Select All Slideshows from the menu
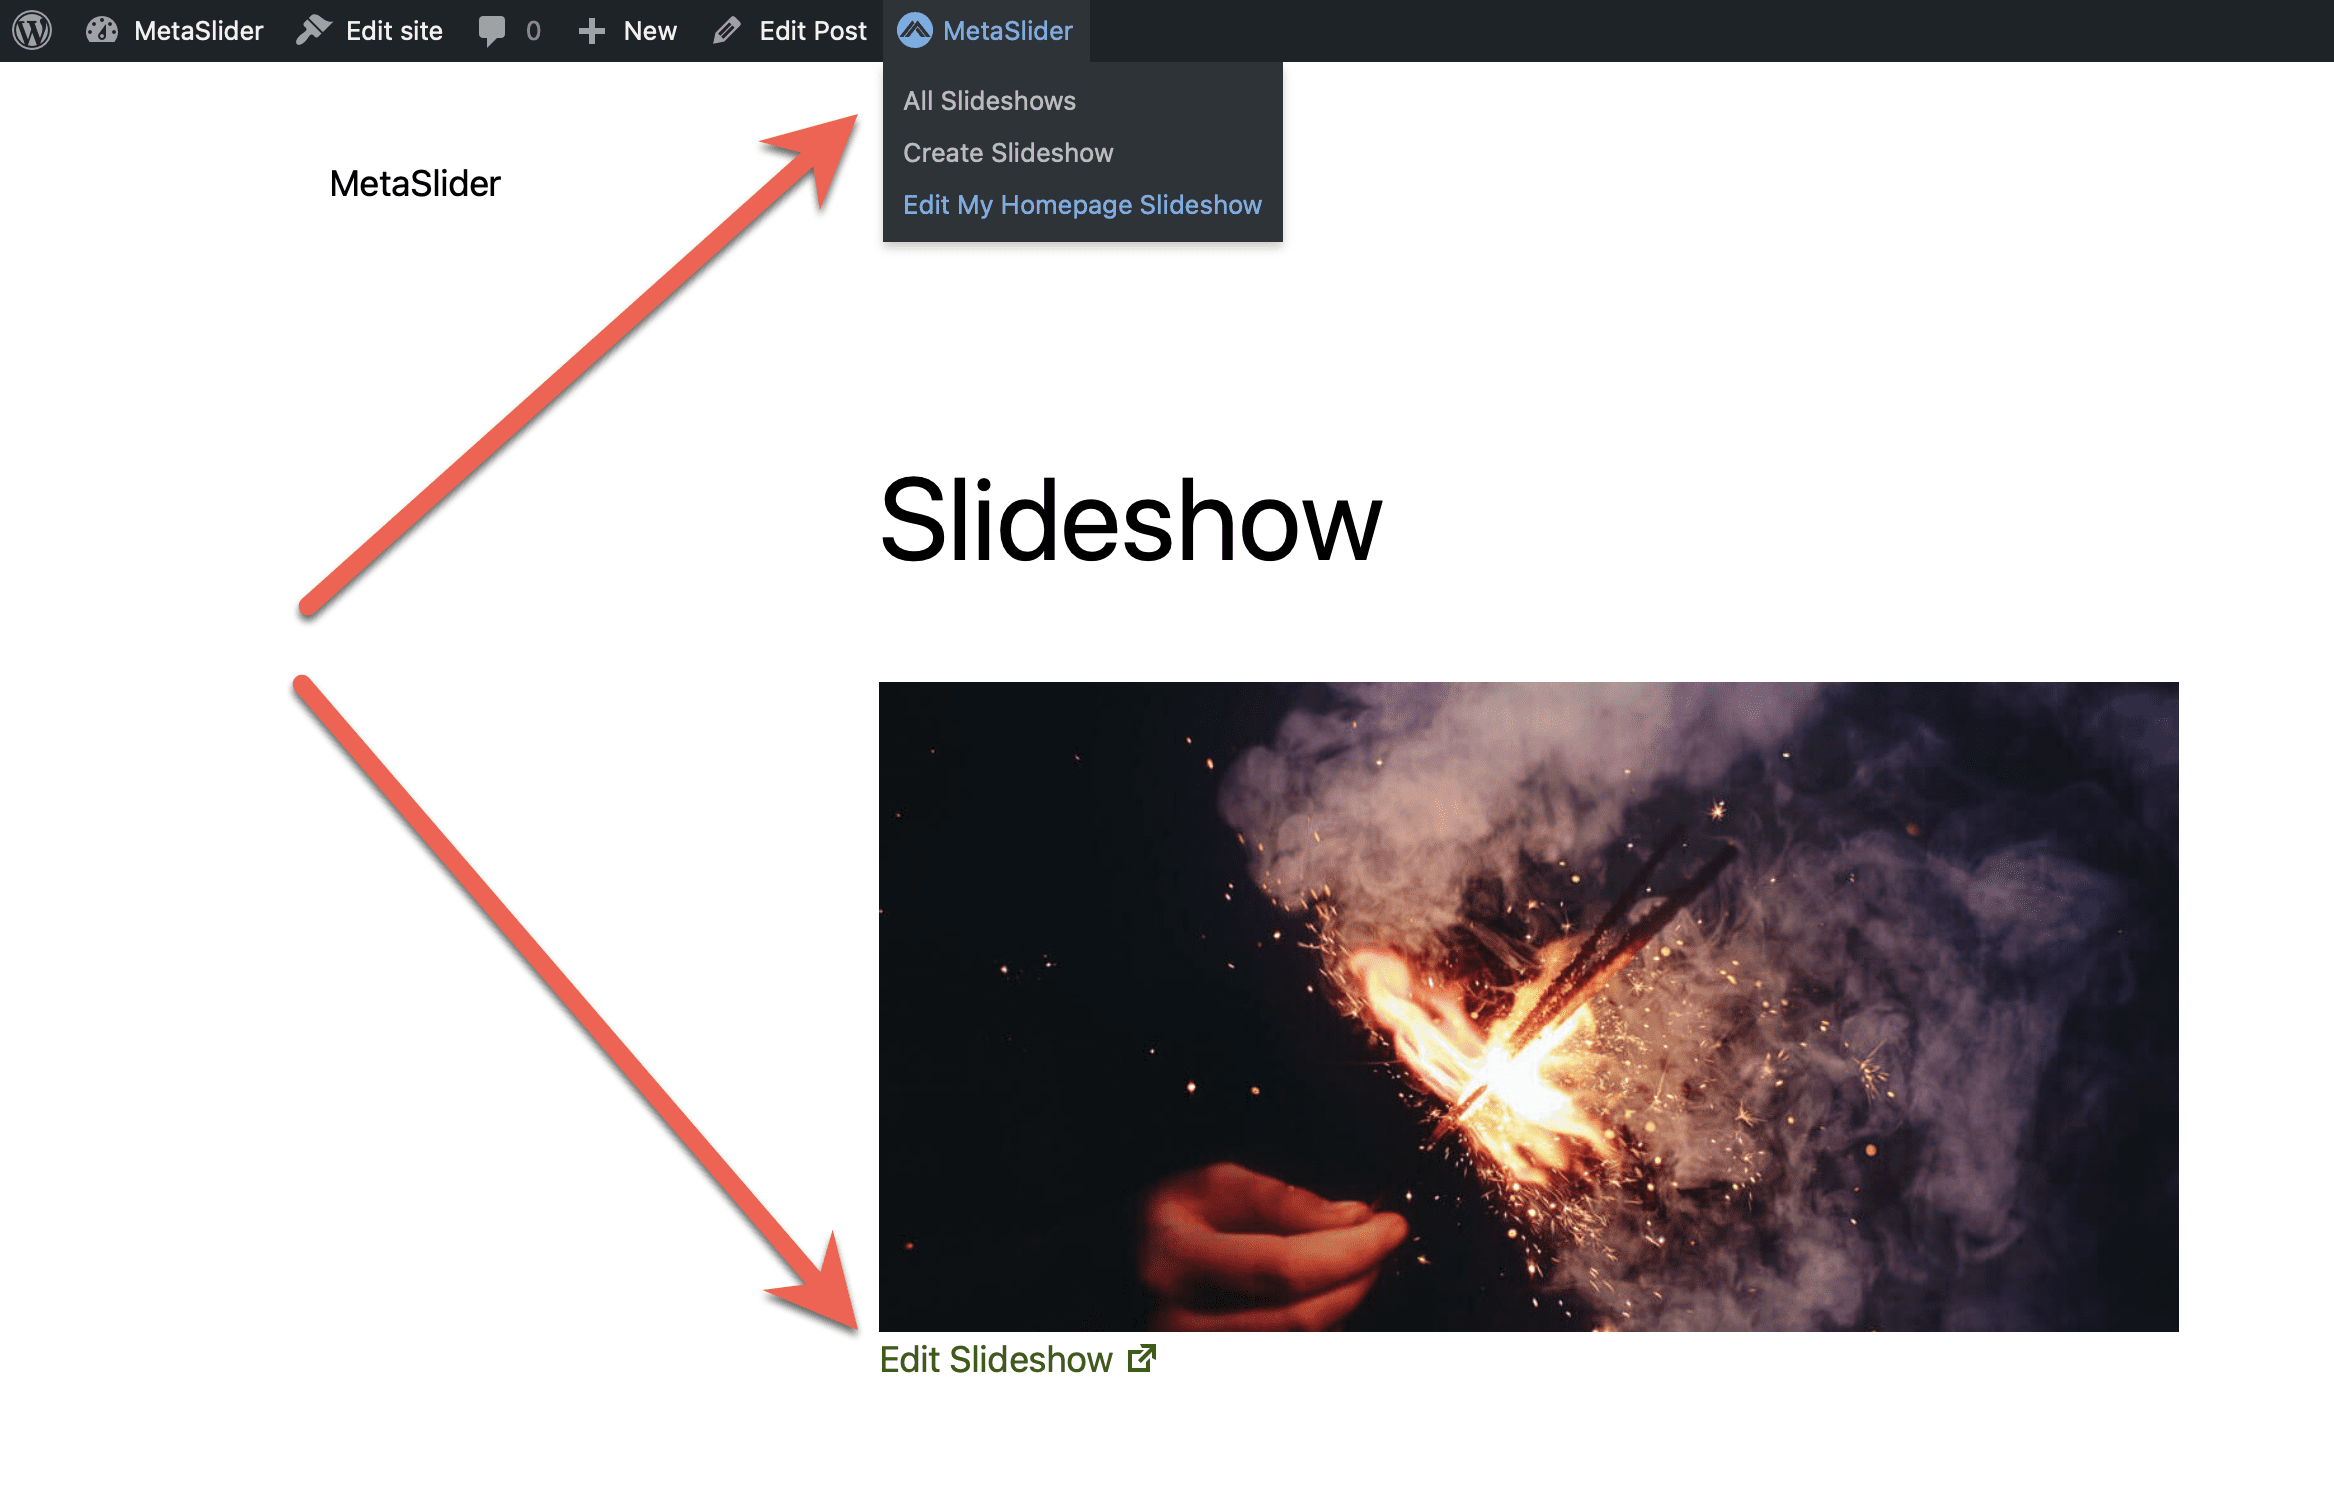 (988, 101)
